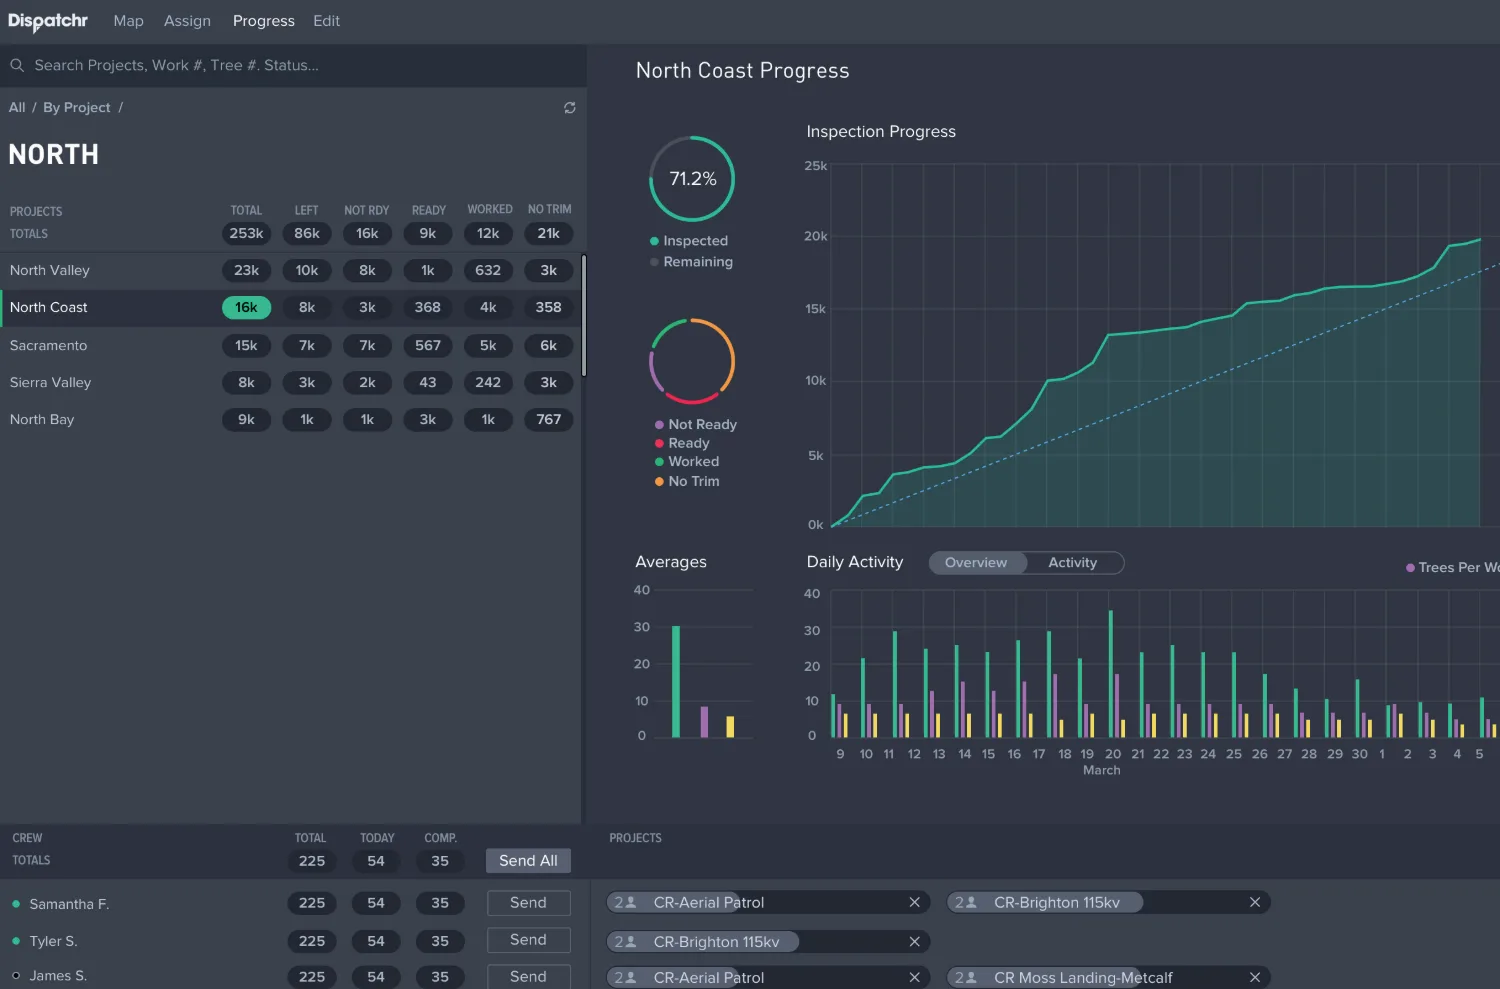Select crew member Tyler S.
Screen dimensions: 1500x989
53,941
